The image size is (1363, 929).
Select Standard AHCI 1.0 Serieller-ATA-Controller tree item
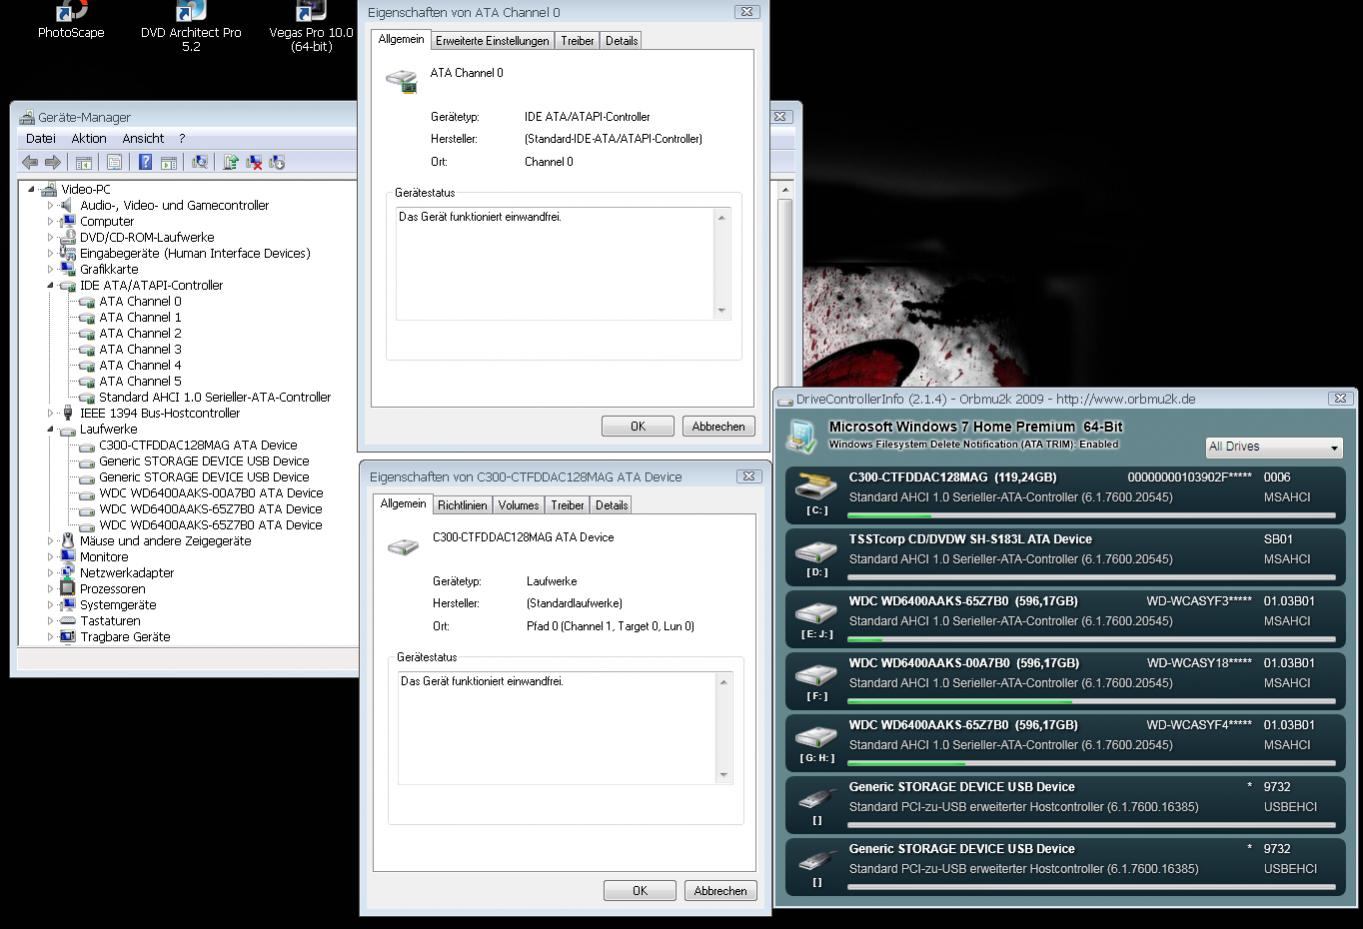(x=214, y=397)
